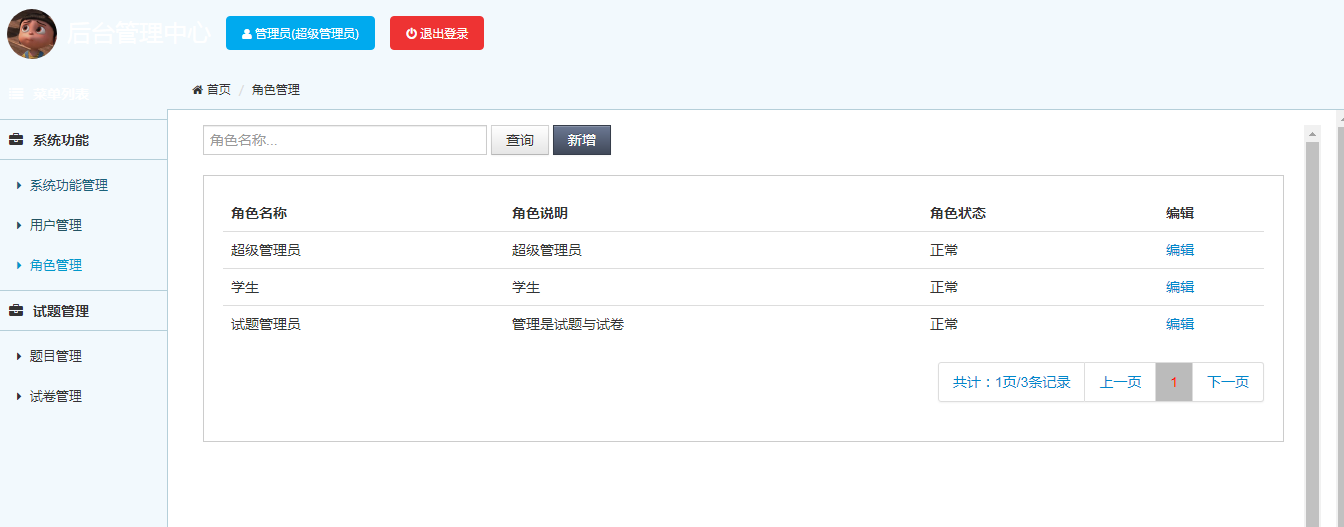Click the home icon in breadcrumb
This screenshot has width=1344, height=527.
click(x=198, y=90)
